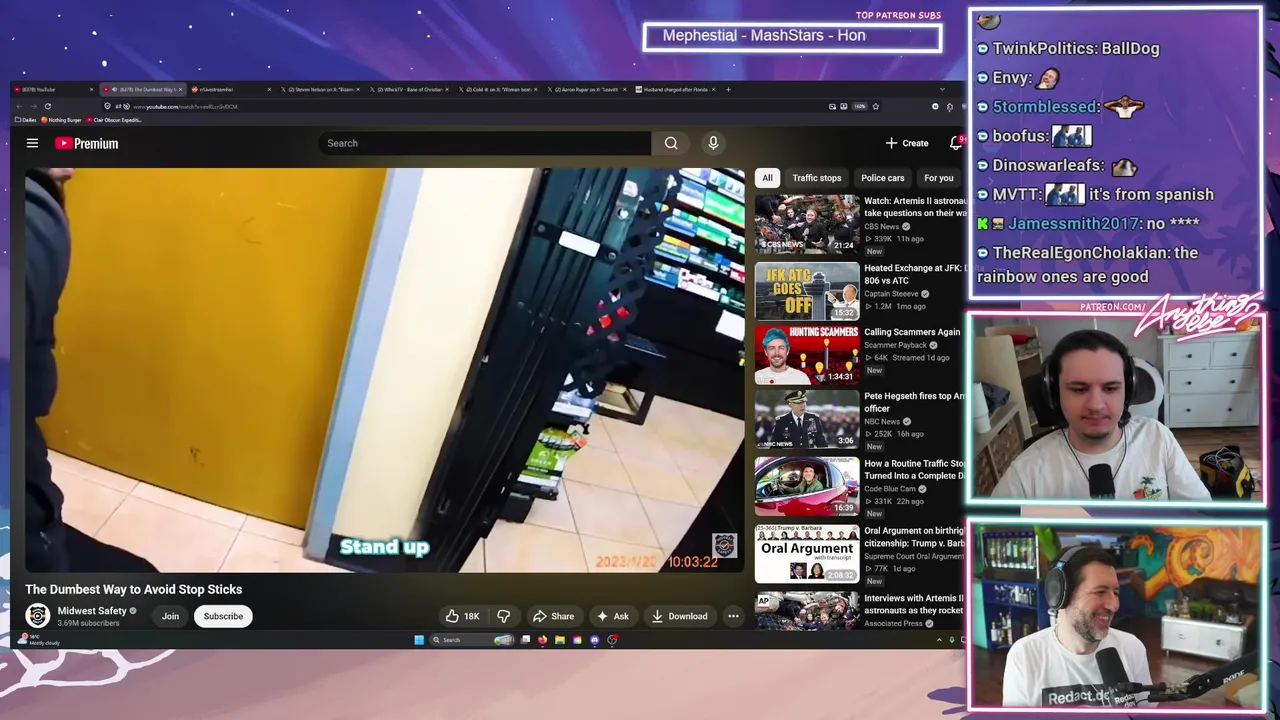Open a new browser tab
Screen dimensions: 1280x720
[728, 89]
